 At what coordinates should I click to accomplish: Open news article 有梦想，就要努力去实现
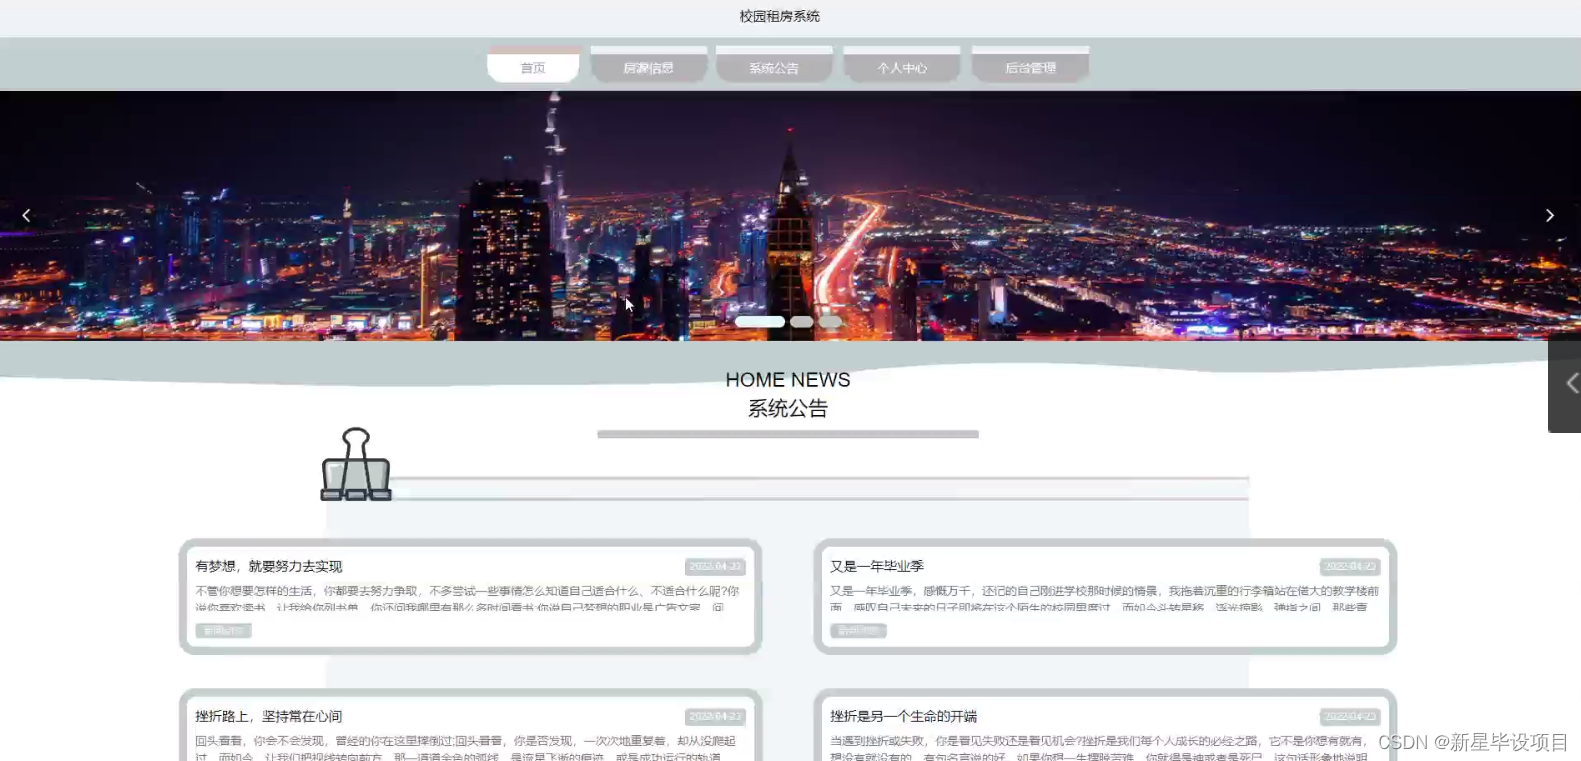pos(268,566)
